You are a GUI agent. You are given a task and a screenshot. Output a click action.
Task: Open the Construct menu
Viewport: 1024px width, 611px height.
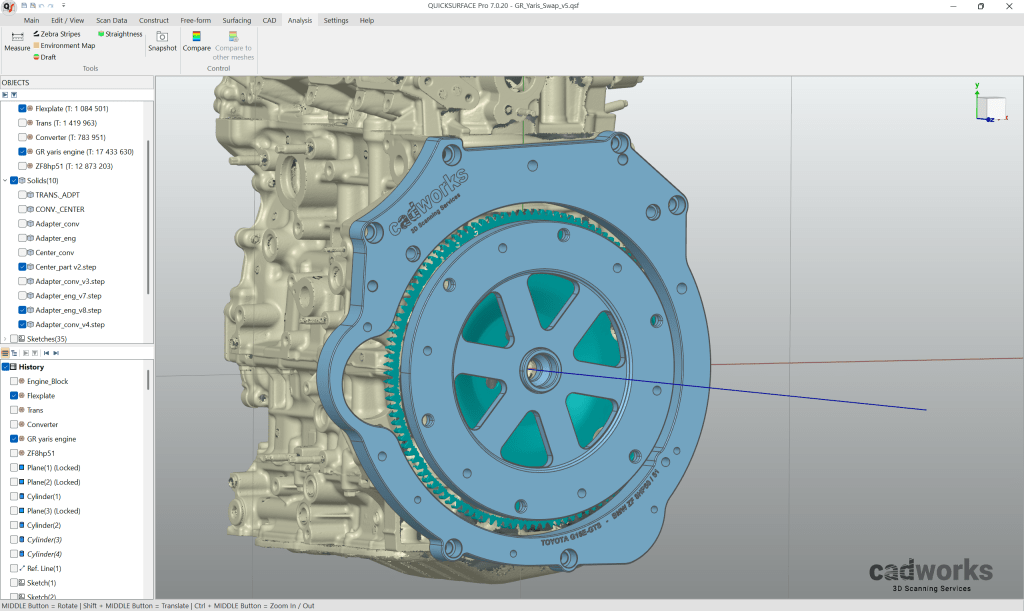(154, 19)
